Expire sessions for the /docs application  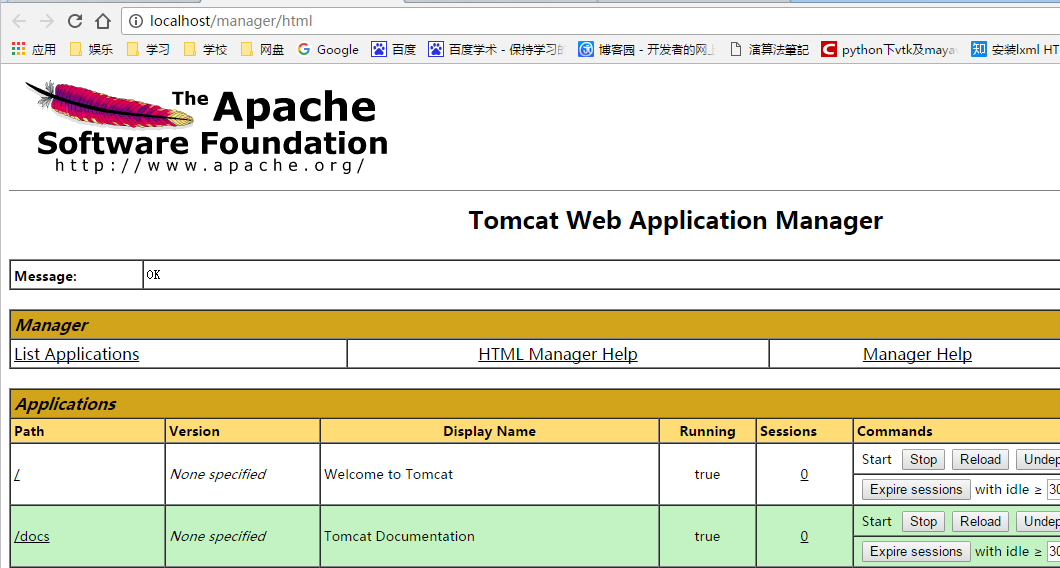point(916,552)
